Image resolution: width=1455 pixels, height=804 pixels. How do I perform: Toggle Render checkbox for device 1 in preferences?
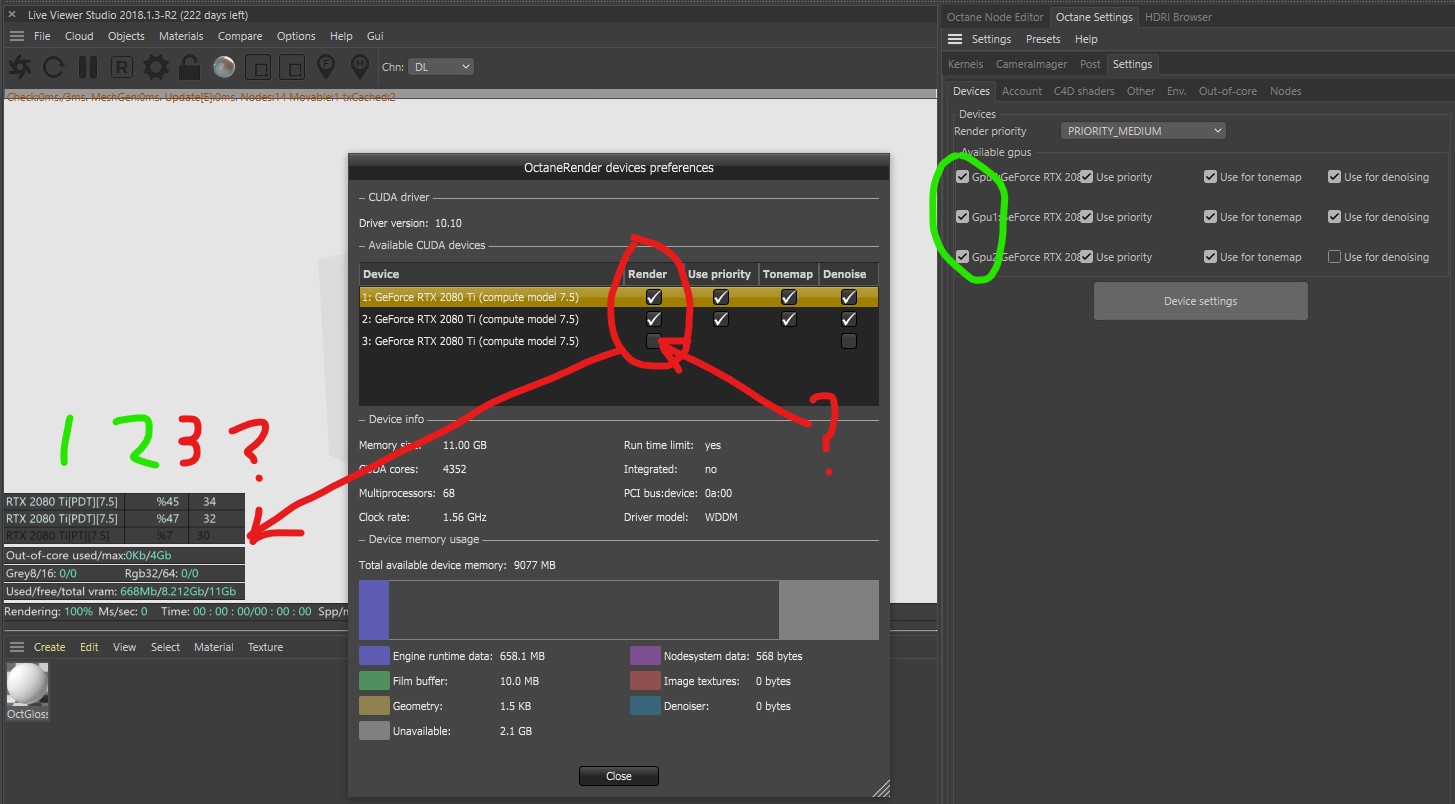click(x=654, y=297)
